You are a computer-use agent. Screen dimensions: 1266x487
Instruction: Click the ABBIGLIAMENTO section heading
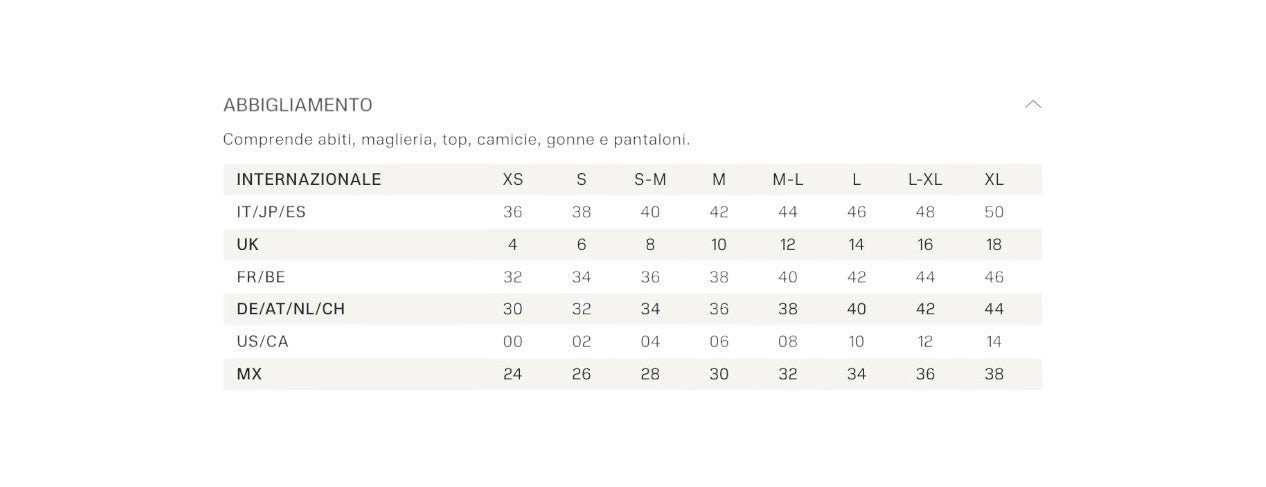[x=298, y=105]
